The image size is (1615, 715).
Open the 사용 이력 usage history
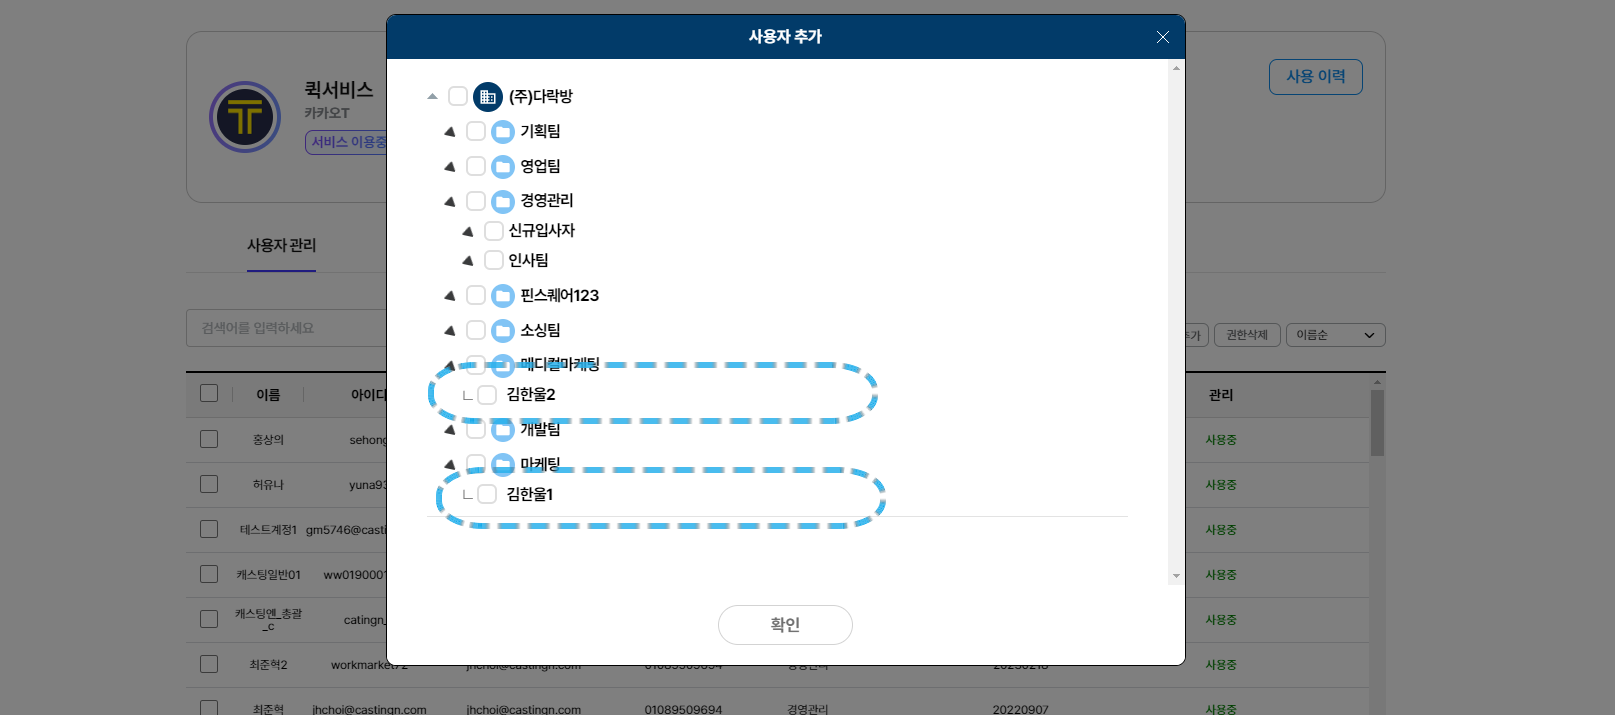[1315, 77]
